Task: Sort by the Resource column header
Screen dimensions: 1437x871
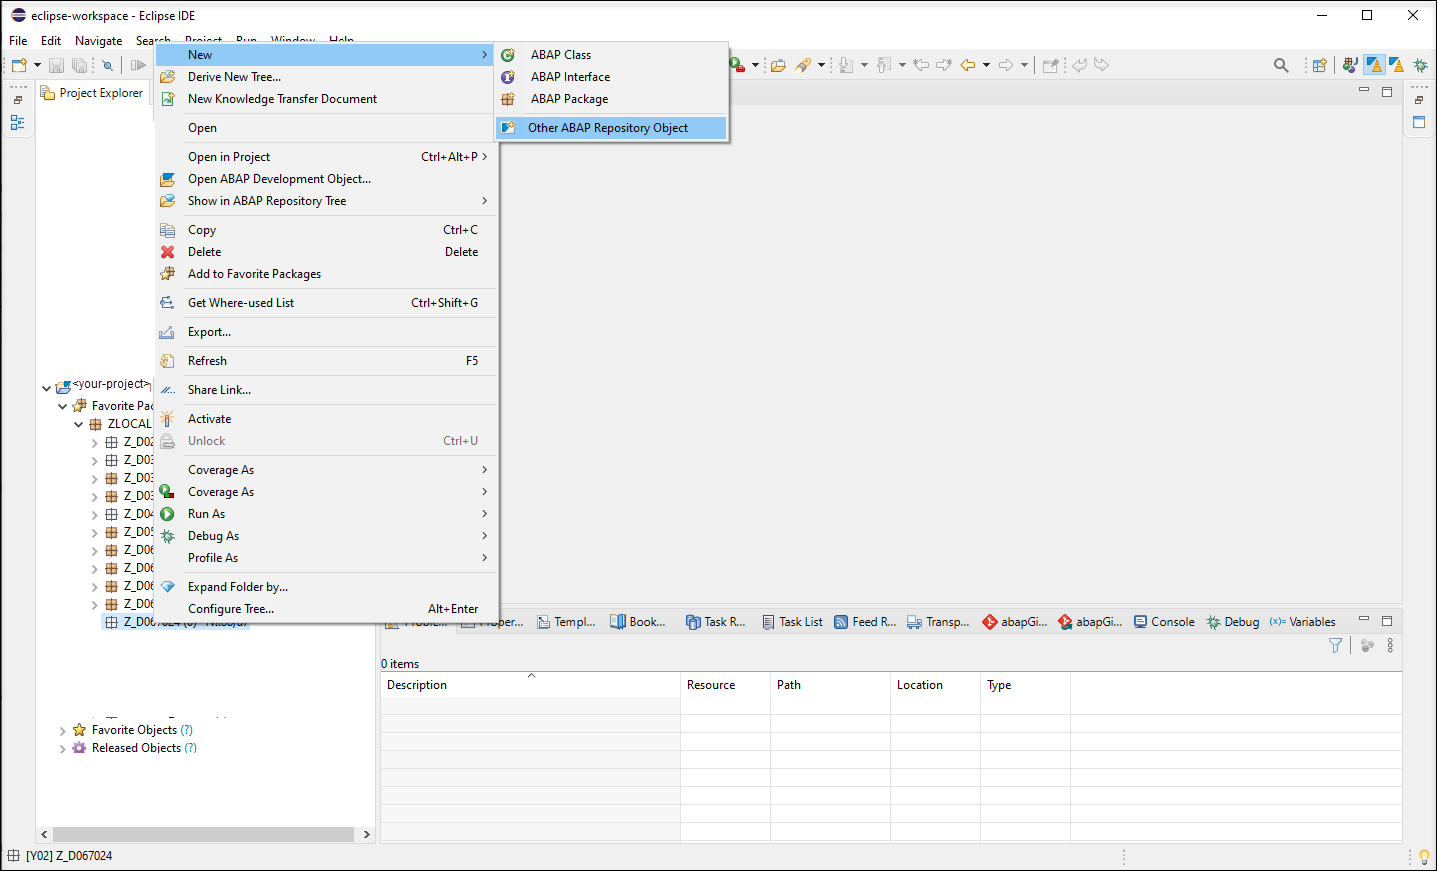Action: pyautogui.click(x=725, y=685)
